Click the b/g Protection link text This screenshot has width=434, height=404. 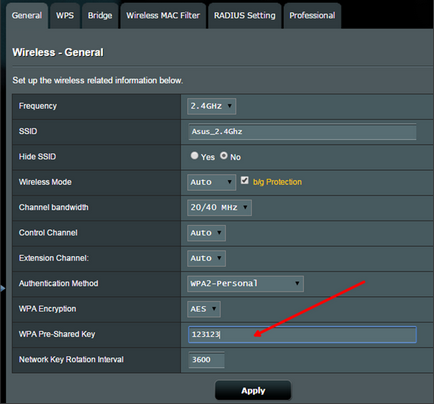coord(277,182)
